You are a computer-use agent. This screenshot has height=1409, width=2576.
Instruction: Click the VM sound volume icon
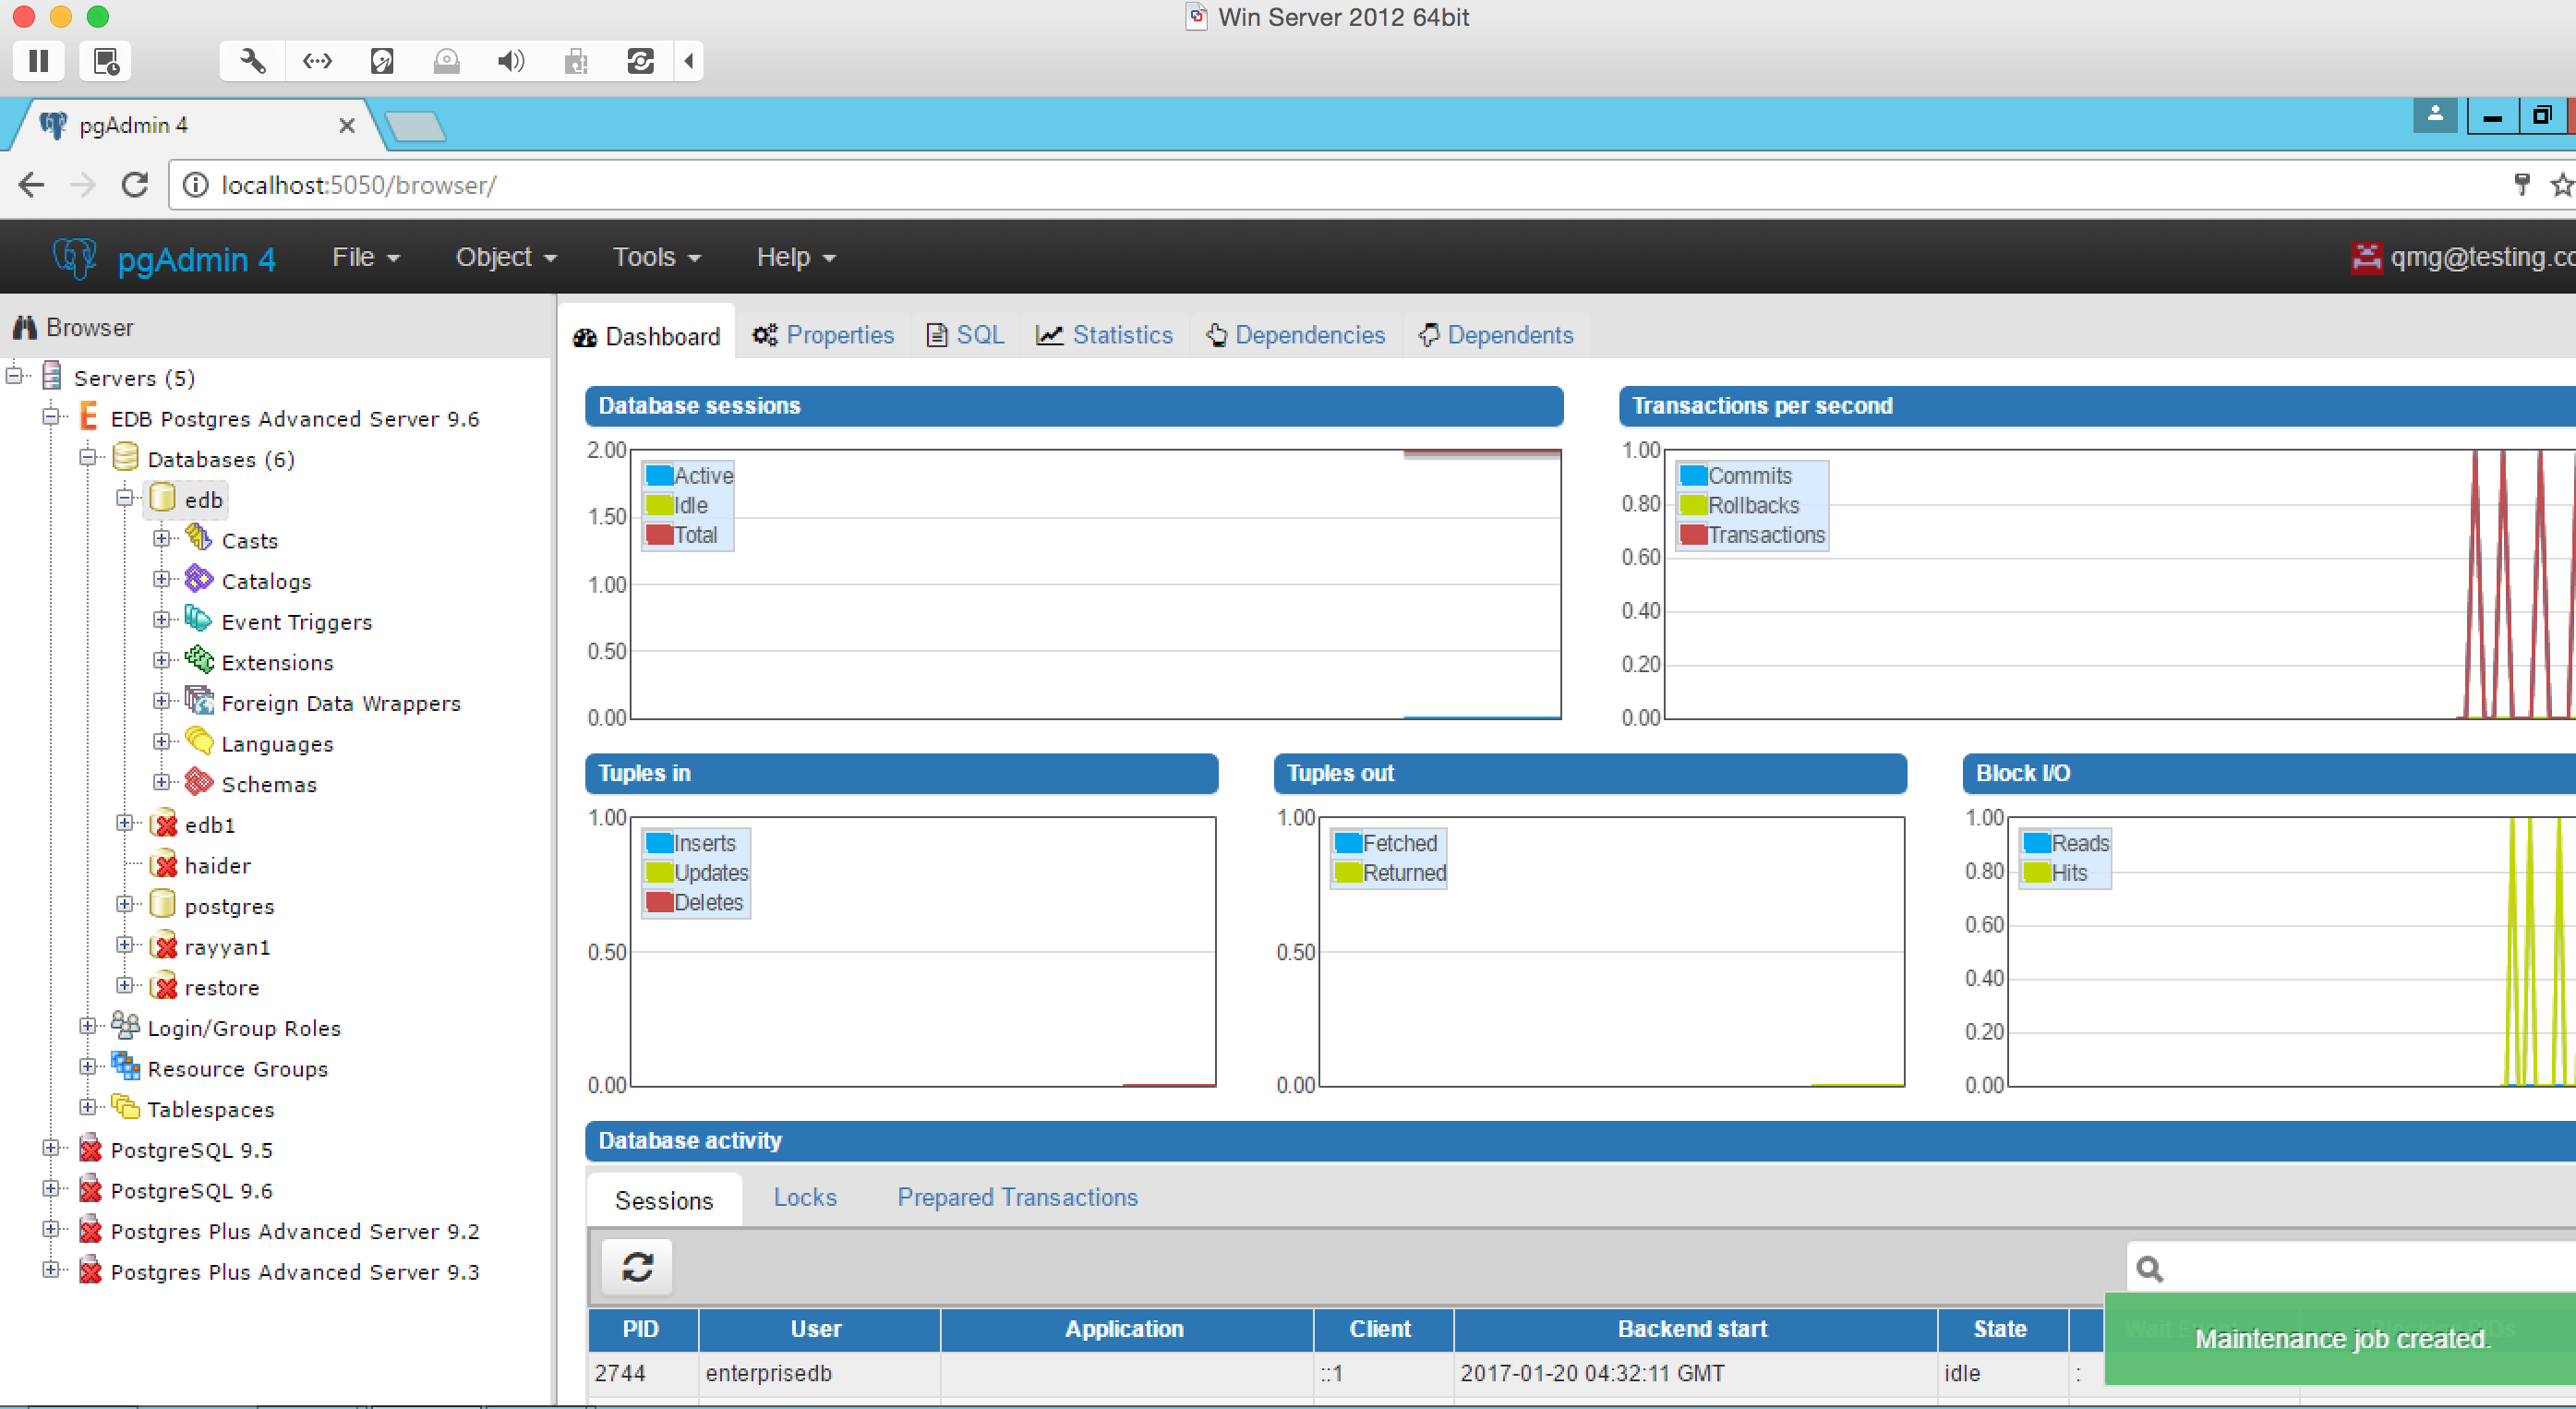pos(510,61)
